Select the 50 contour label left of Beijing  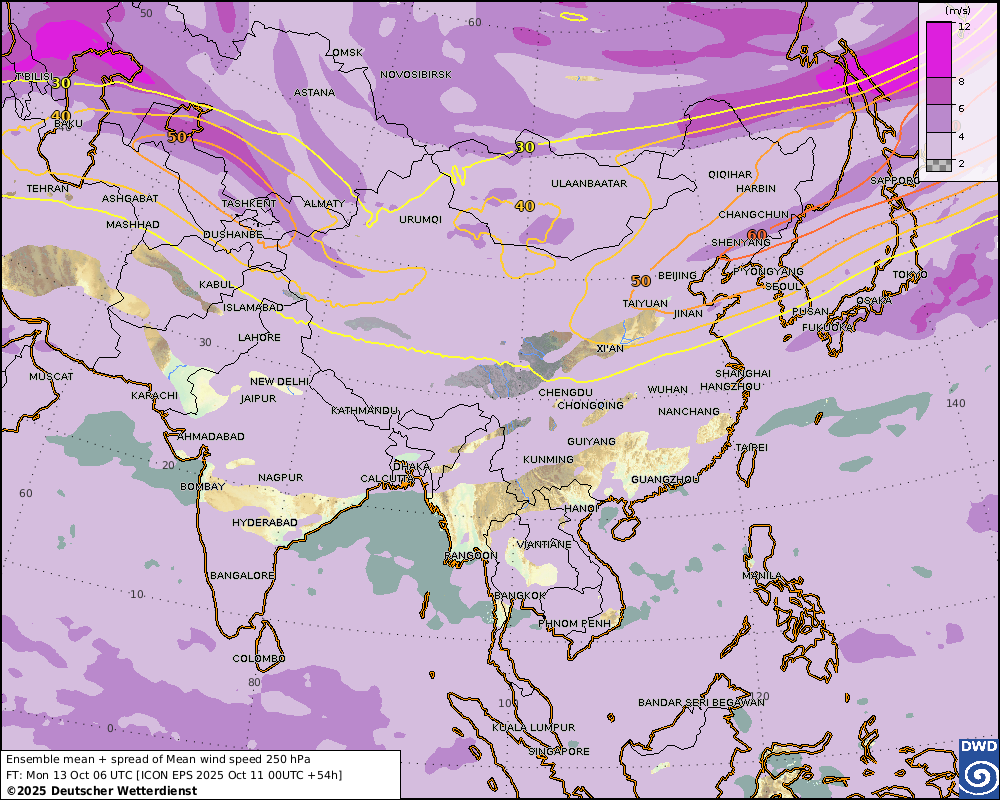pos(640,280)
